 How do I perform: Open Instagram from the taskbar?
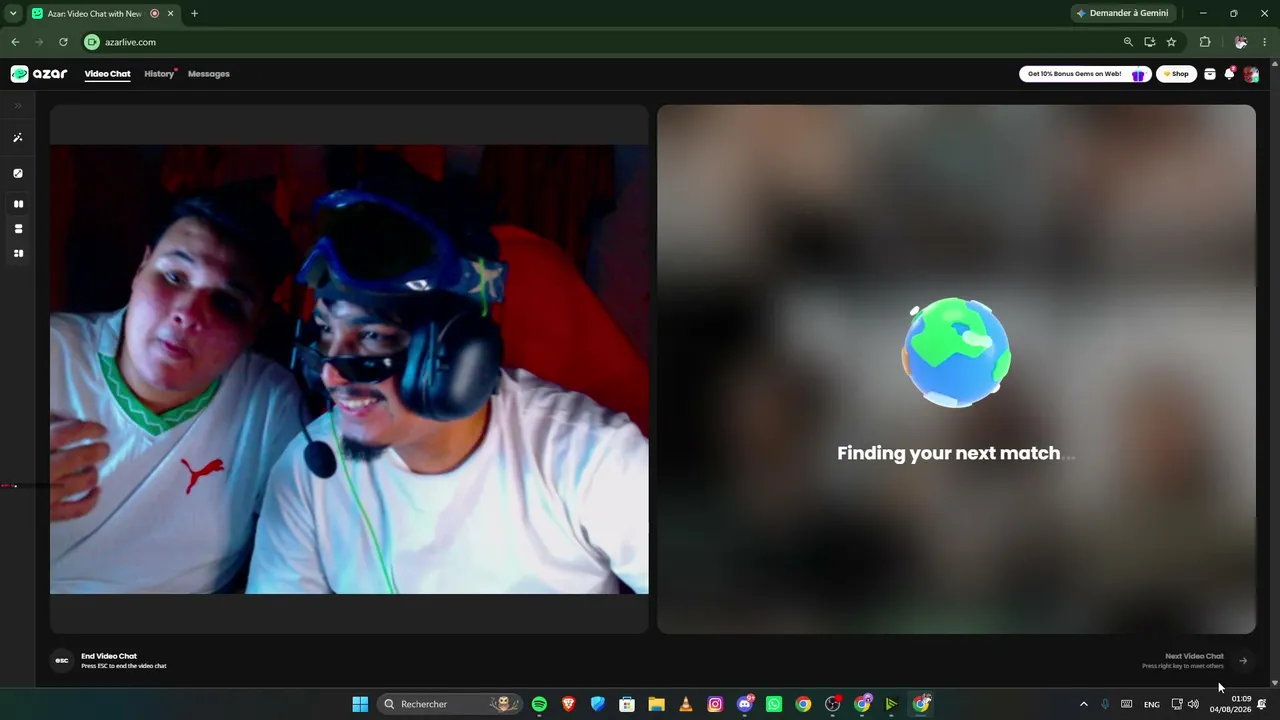pyautogui.click(x=715, y=704)
